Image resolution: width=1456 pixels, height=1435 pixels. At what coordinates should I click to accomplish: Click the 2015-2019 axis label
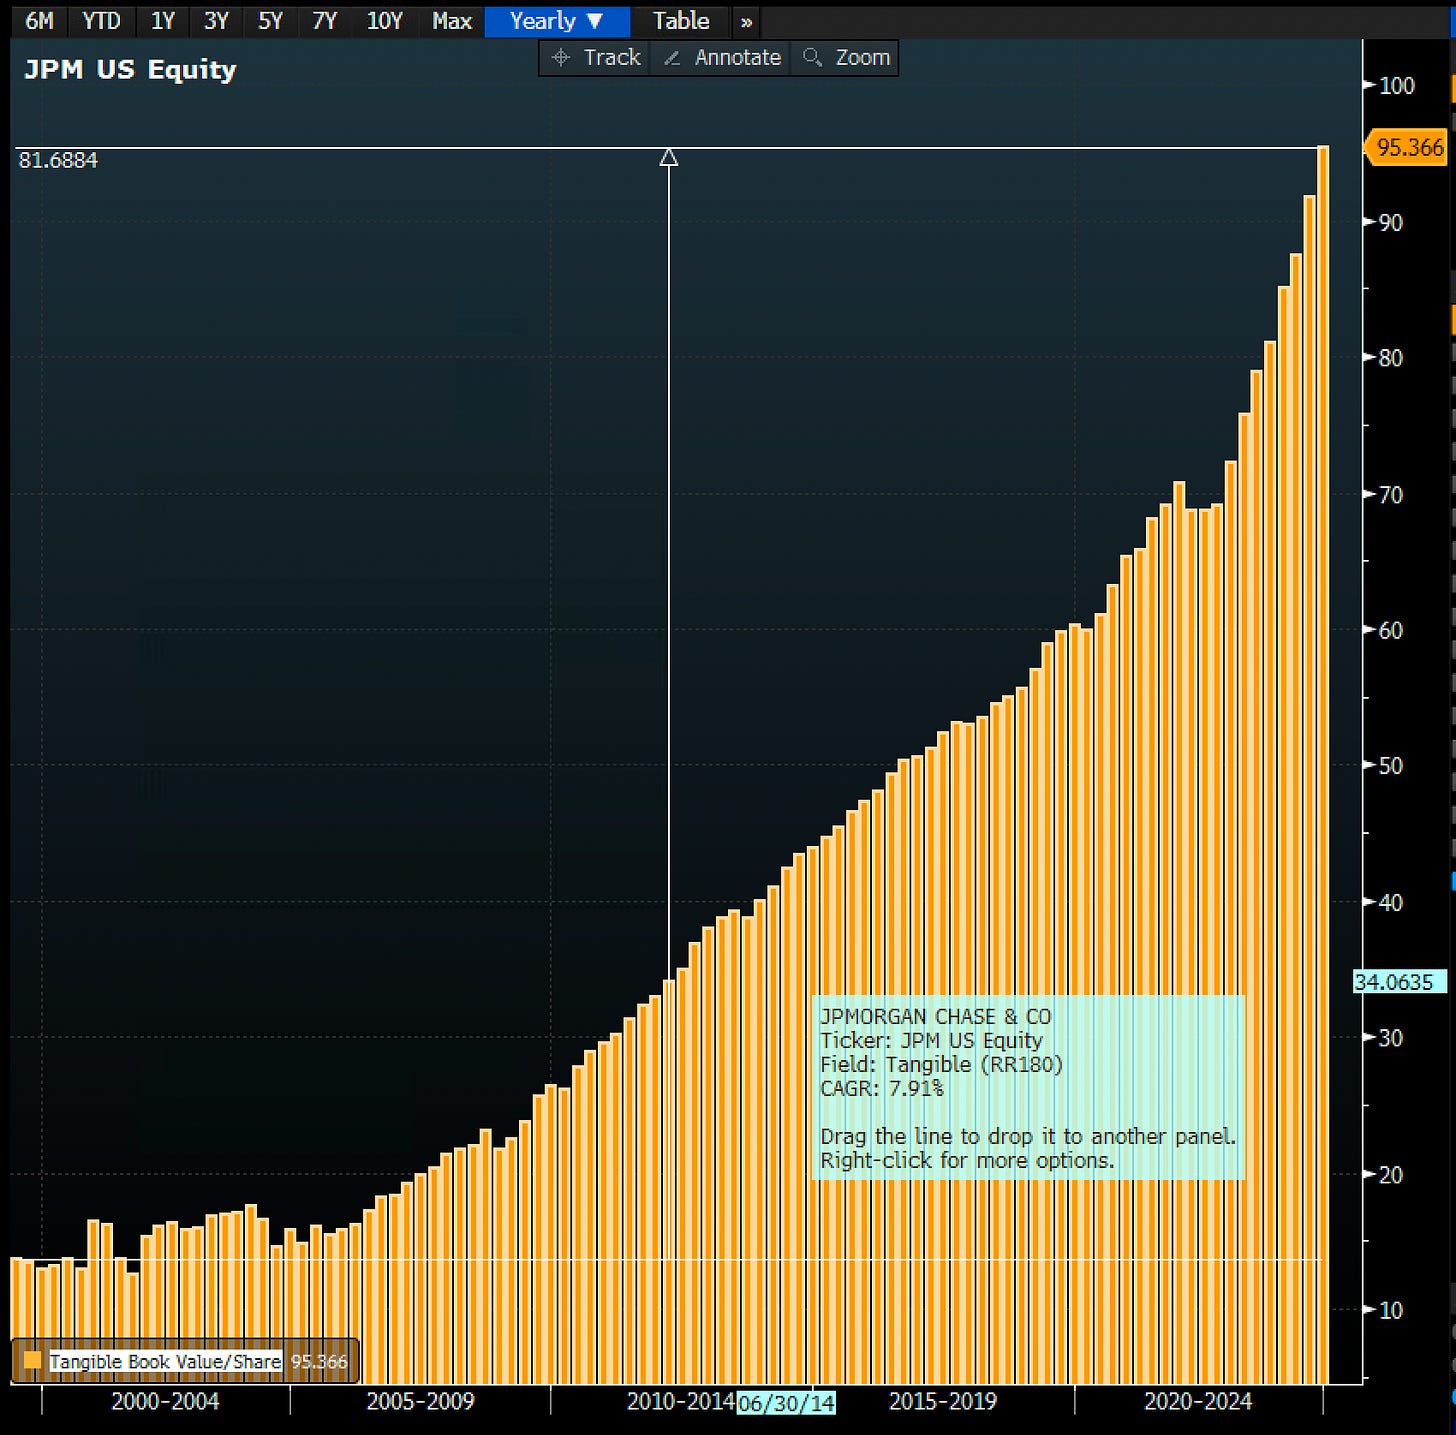[943, 1401]
